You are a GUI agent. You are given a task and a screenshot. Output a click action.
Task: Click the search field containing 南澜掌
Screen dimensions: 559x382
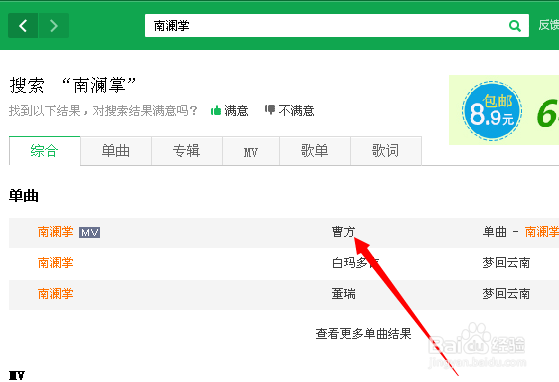(x=337, y=26)
